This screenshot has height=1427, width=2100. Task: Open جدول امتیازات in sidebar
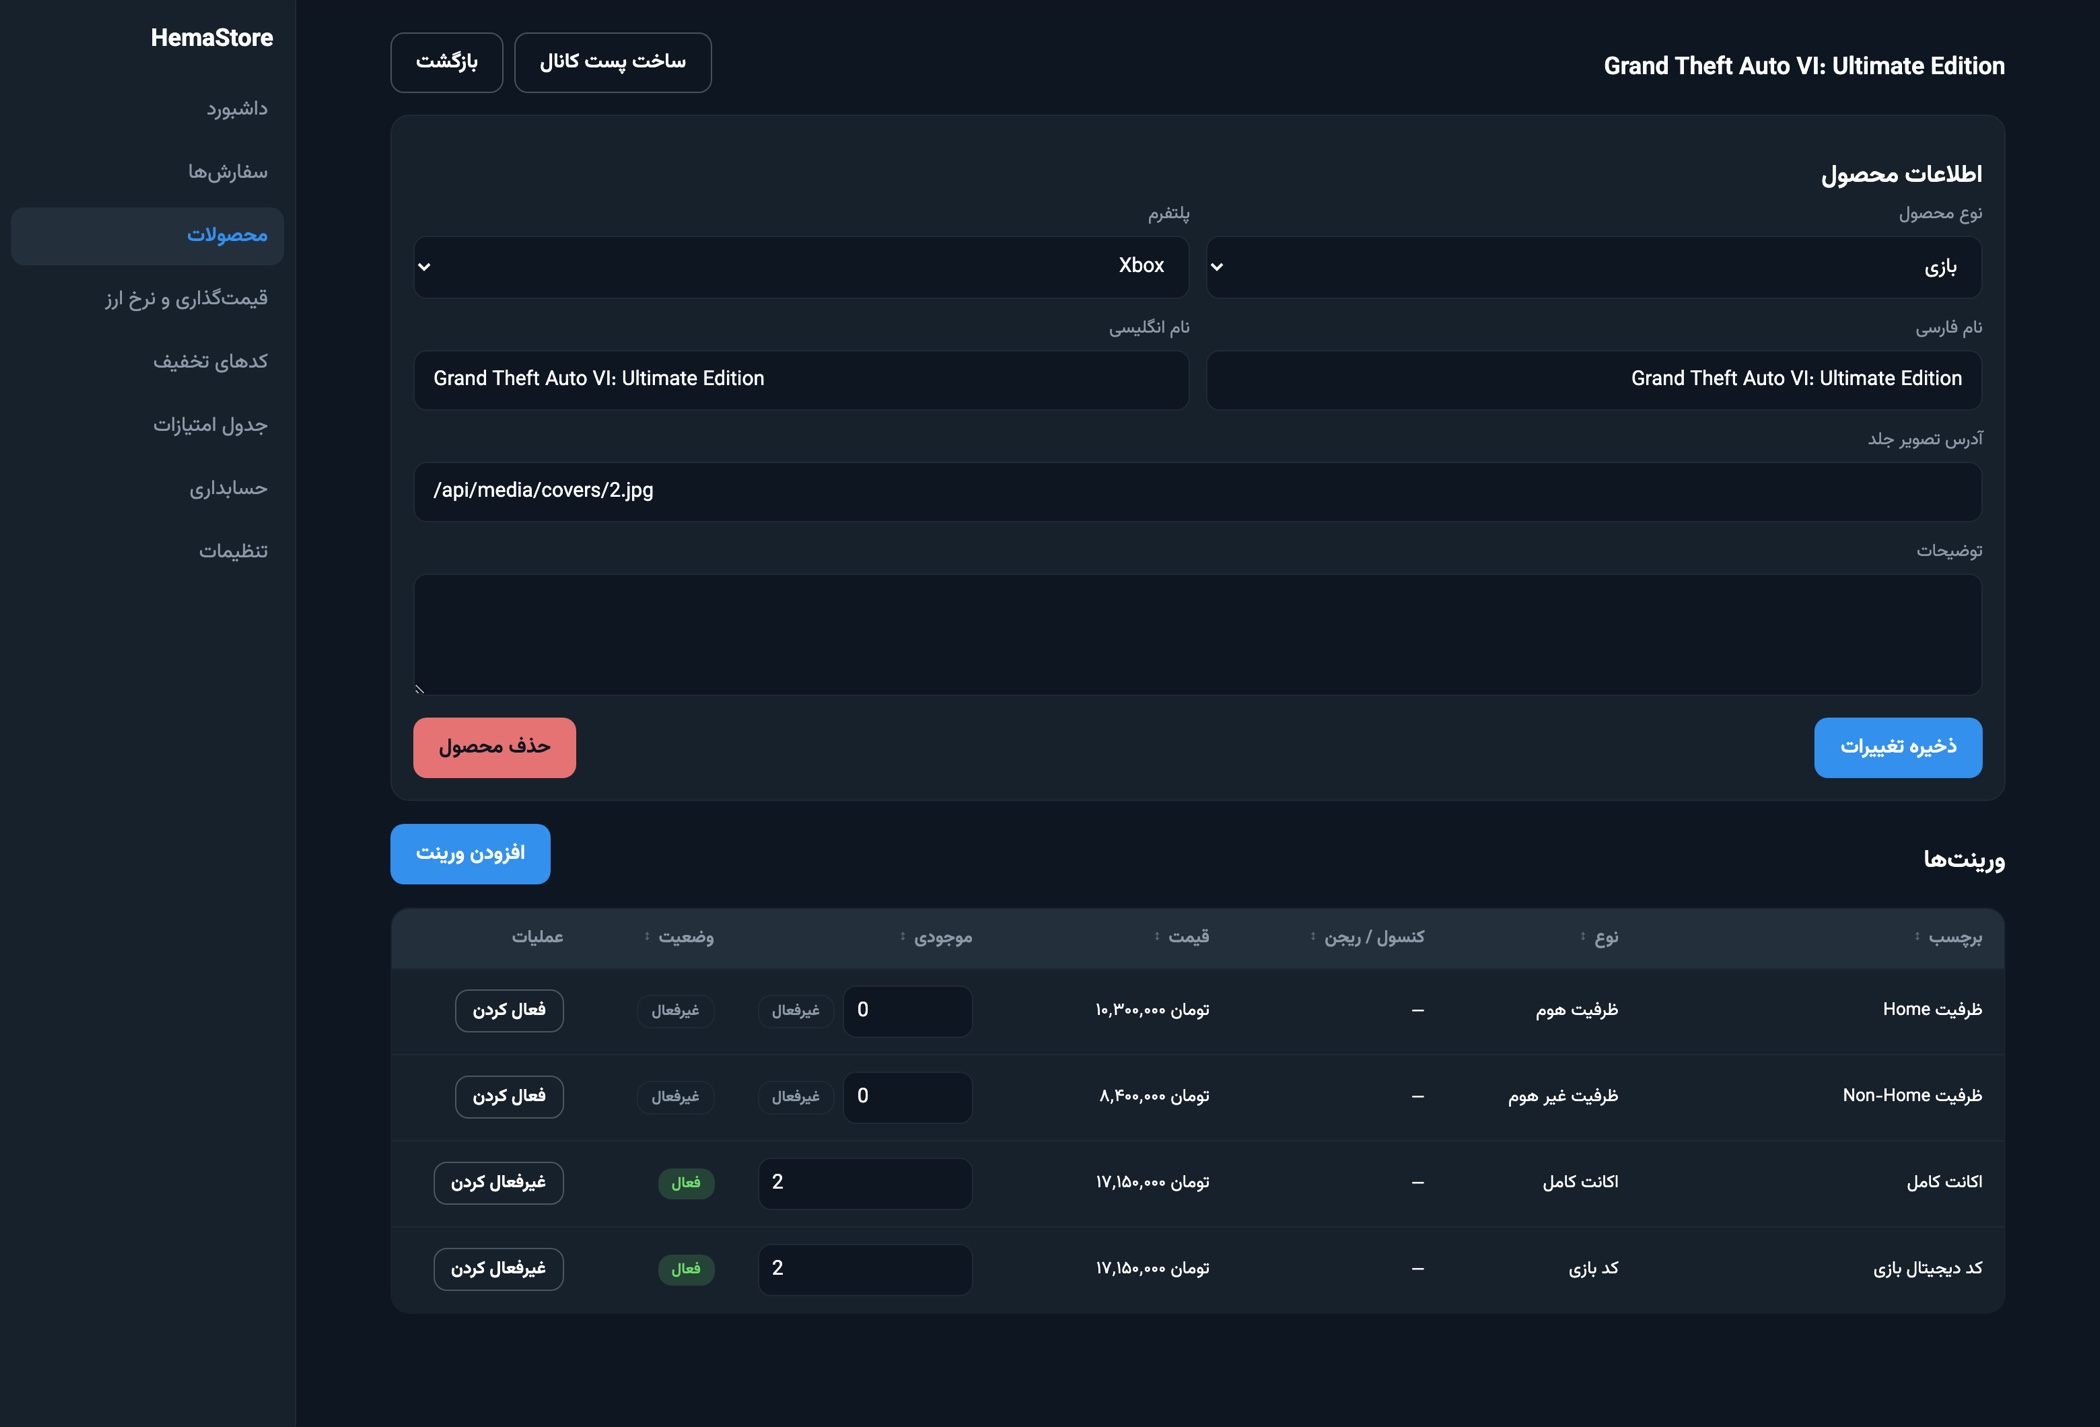(x=147, y=425)
